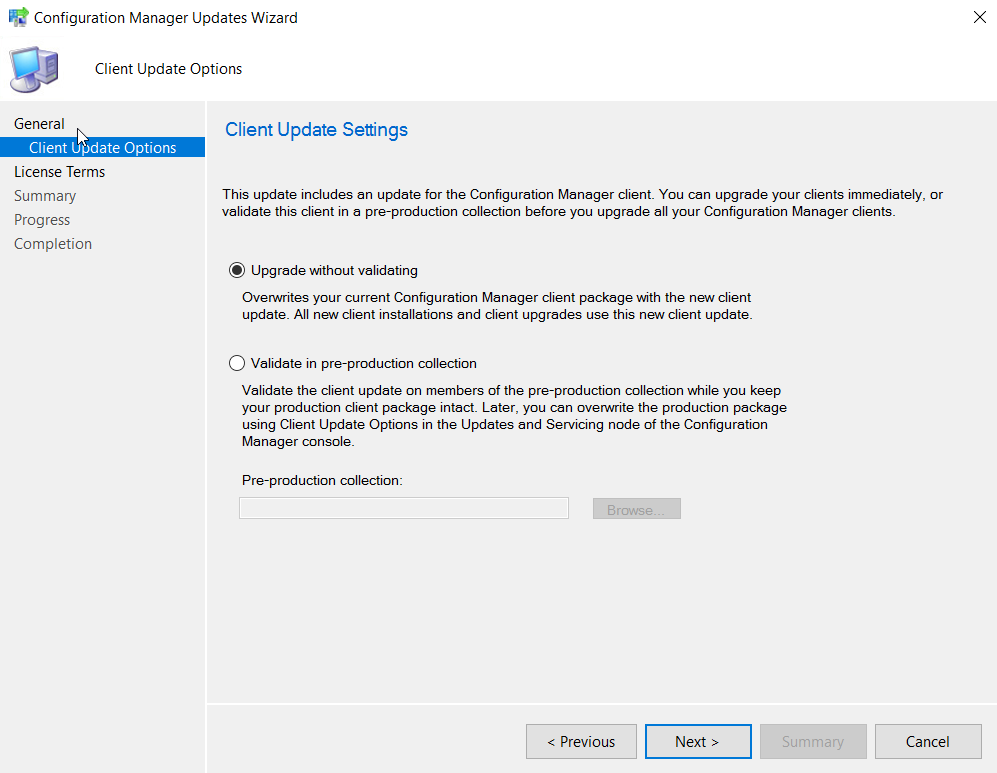
Task: Click the Summary button at bottom
Action: [x=813, y=741]
